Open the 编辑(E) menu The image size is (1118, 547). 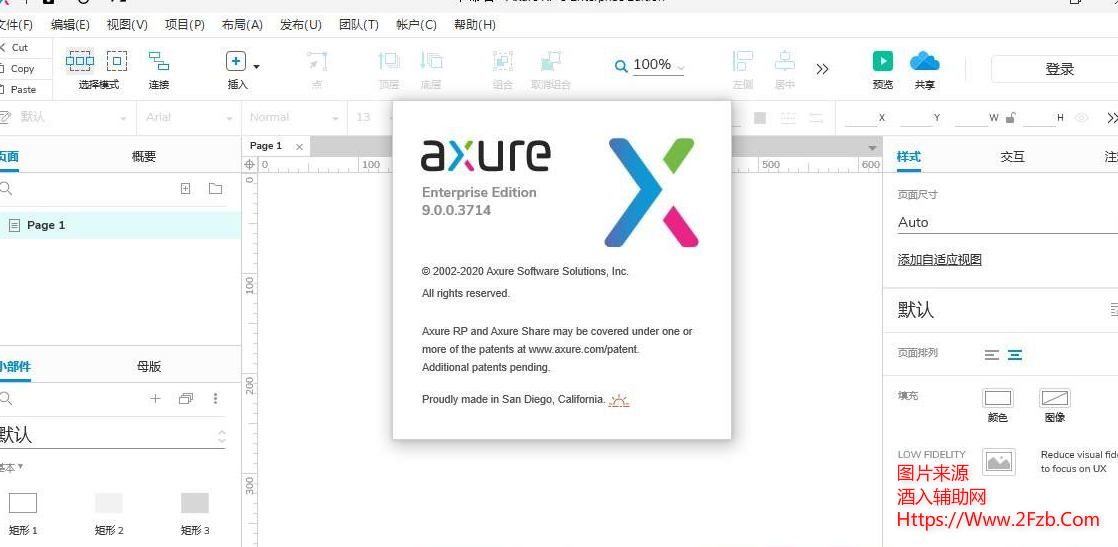point(70,25)
